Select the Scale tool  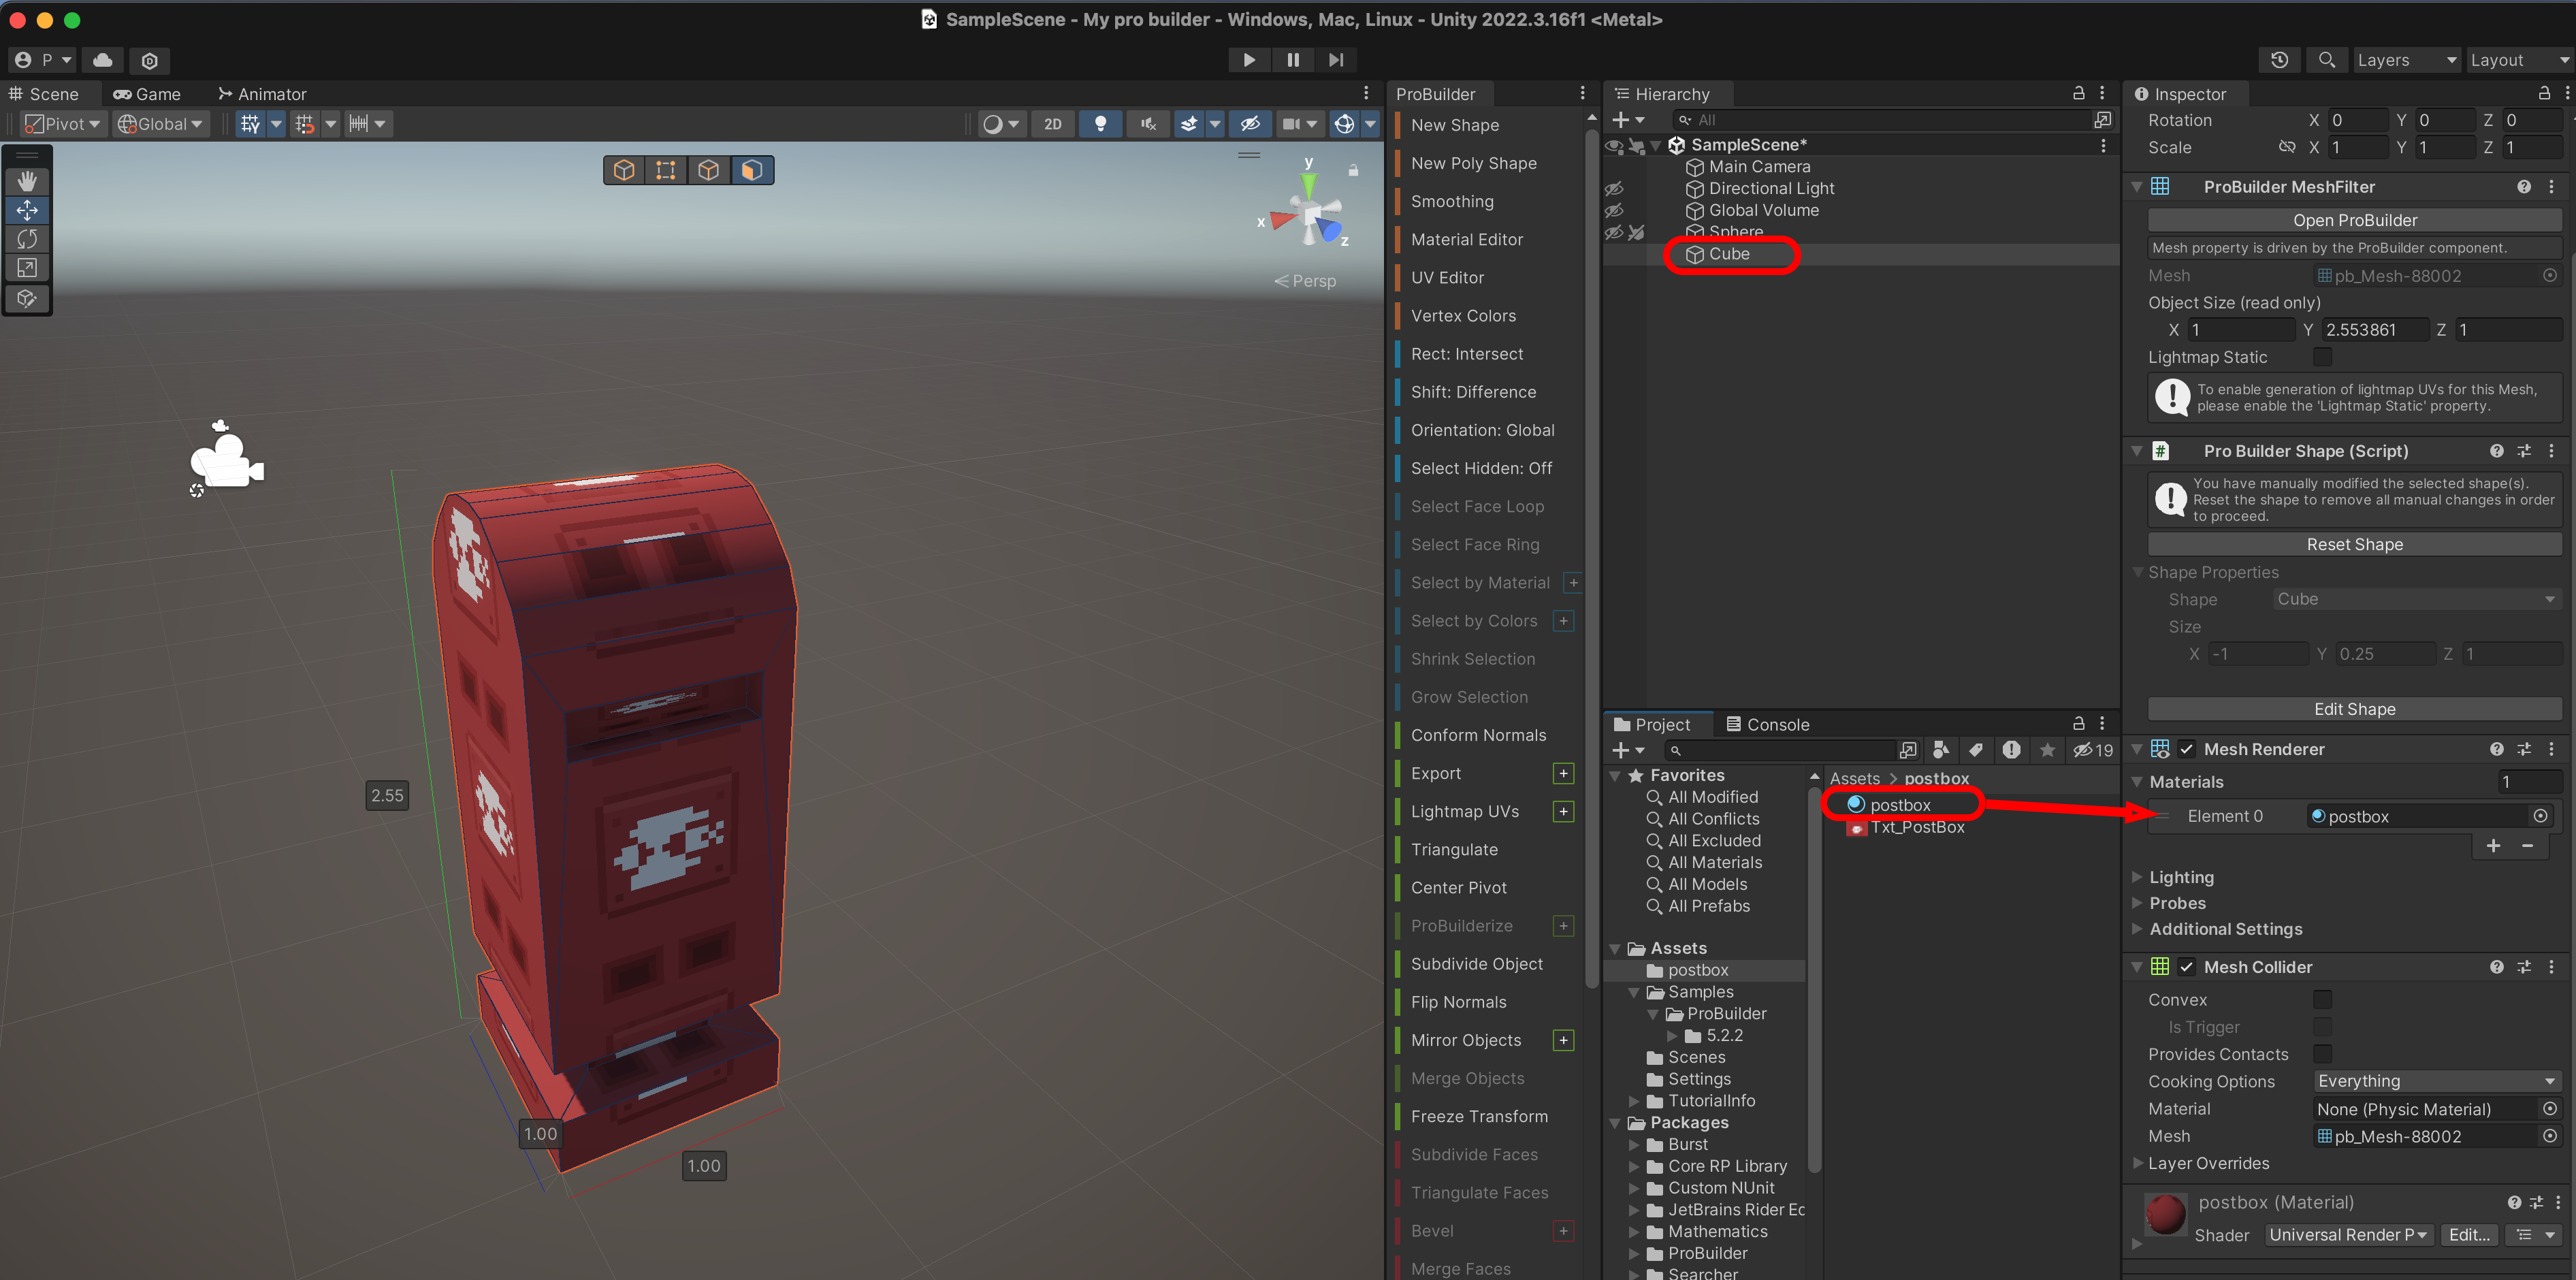point(27,268)
